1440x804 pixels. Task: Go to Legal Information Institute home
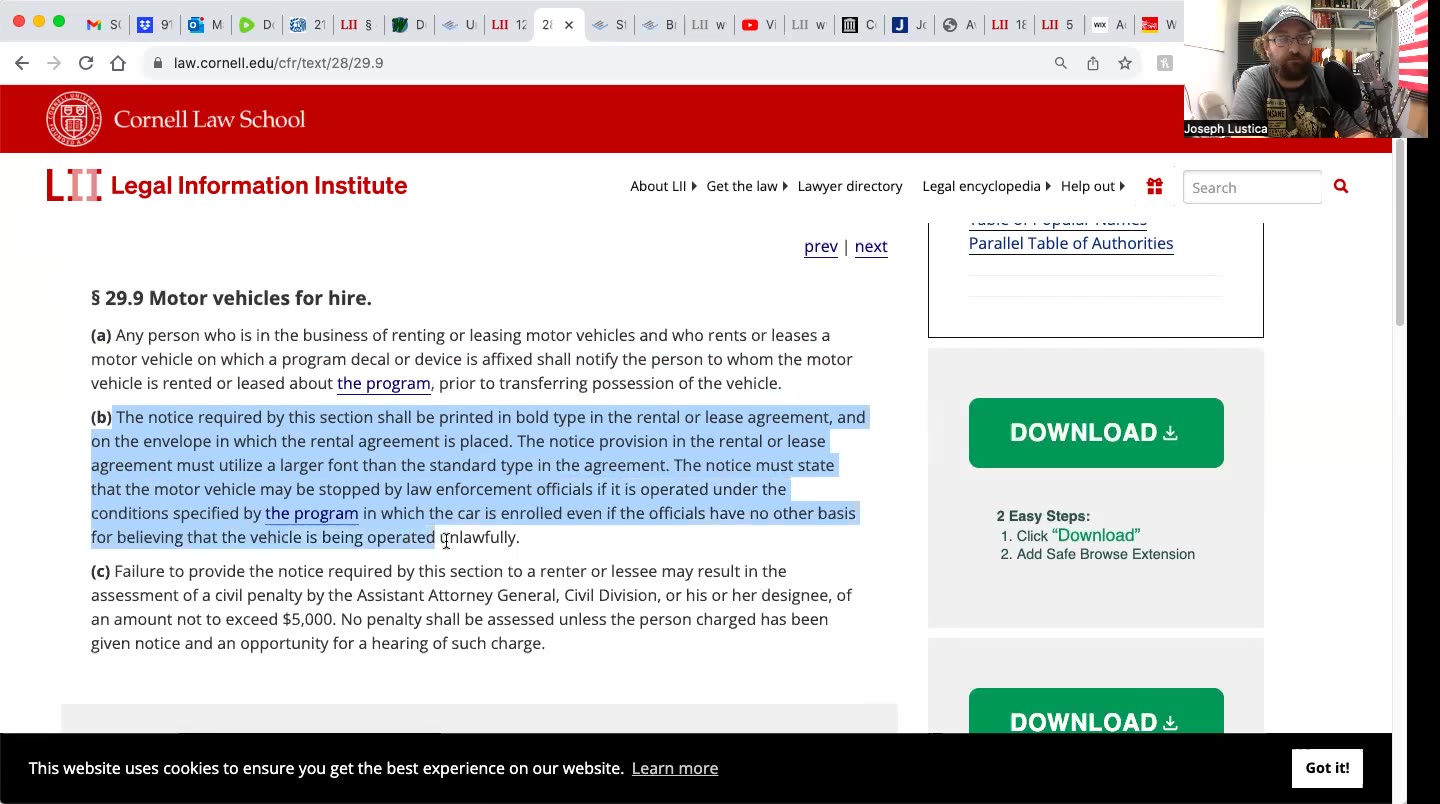pyautogui.click(x=259, y=186)
